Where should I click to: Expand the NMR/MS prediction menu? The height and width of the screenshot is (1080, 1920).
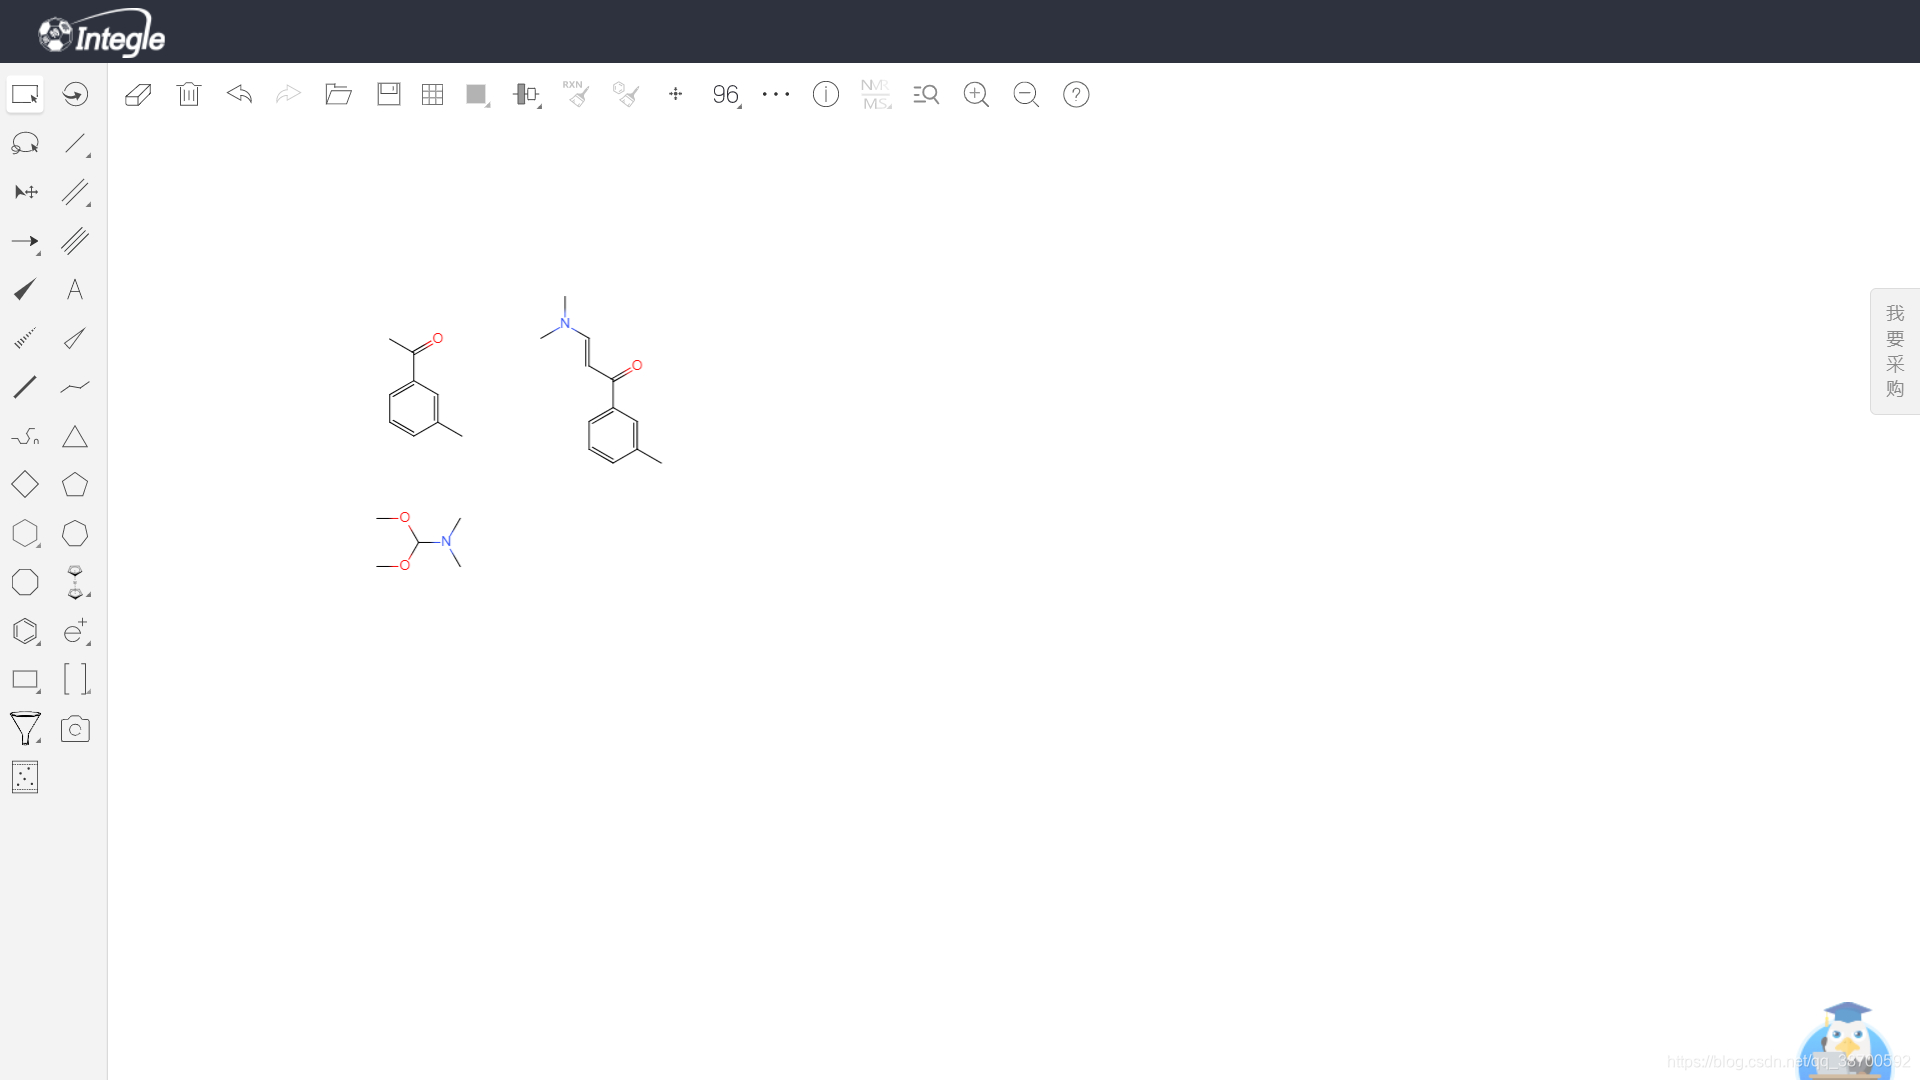pyautogui.click(x=876, y=95)
